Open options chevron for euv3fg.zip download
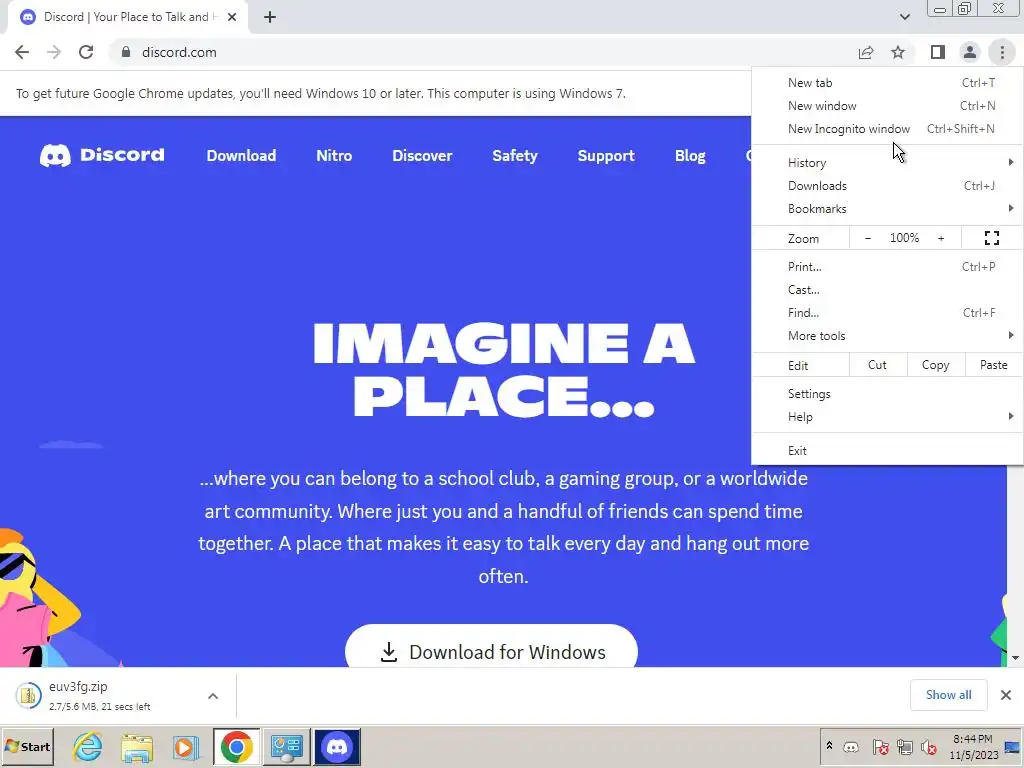1024x768 pixels. click(x=213, y=696)
